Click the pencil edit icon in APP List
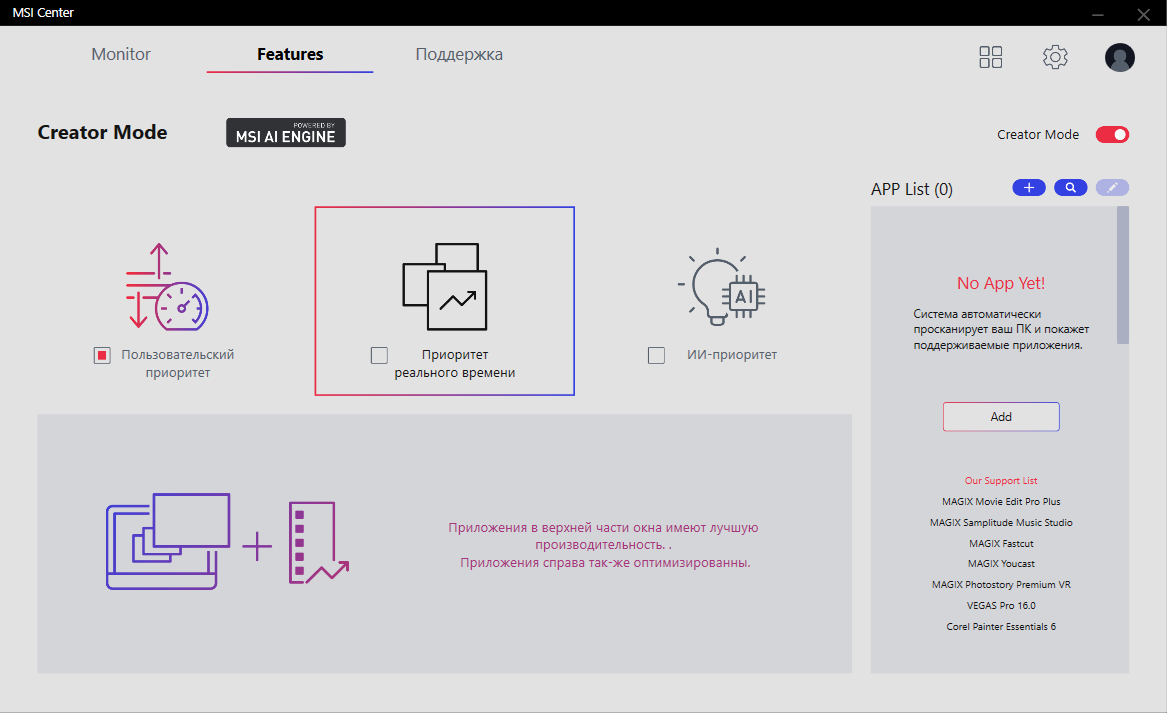The image size is (1167, 713). point(1112,188)
